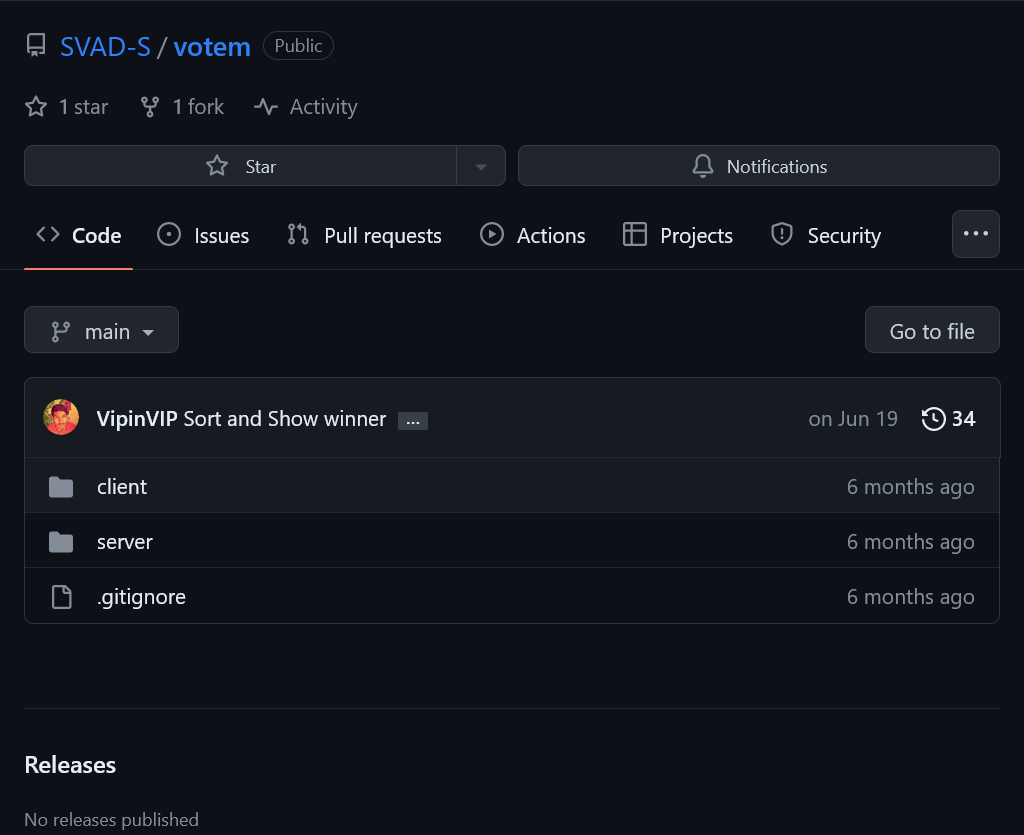Click the Code angle-brackets icon
The width and height of the screenshot is (1024, 835).
(48, 234)
